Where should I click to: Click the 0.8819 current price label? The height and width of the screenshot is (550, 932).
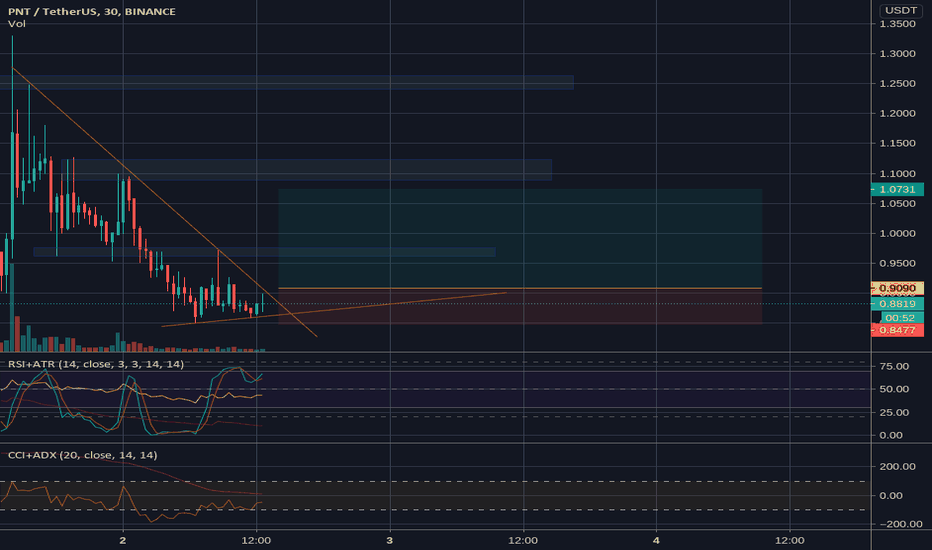click(897, 304)
